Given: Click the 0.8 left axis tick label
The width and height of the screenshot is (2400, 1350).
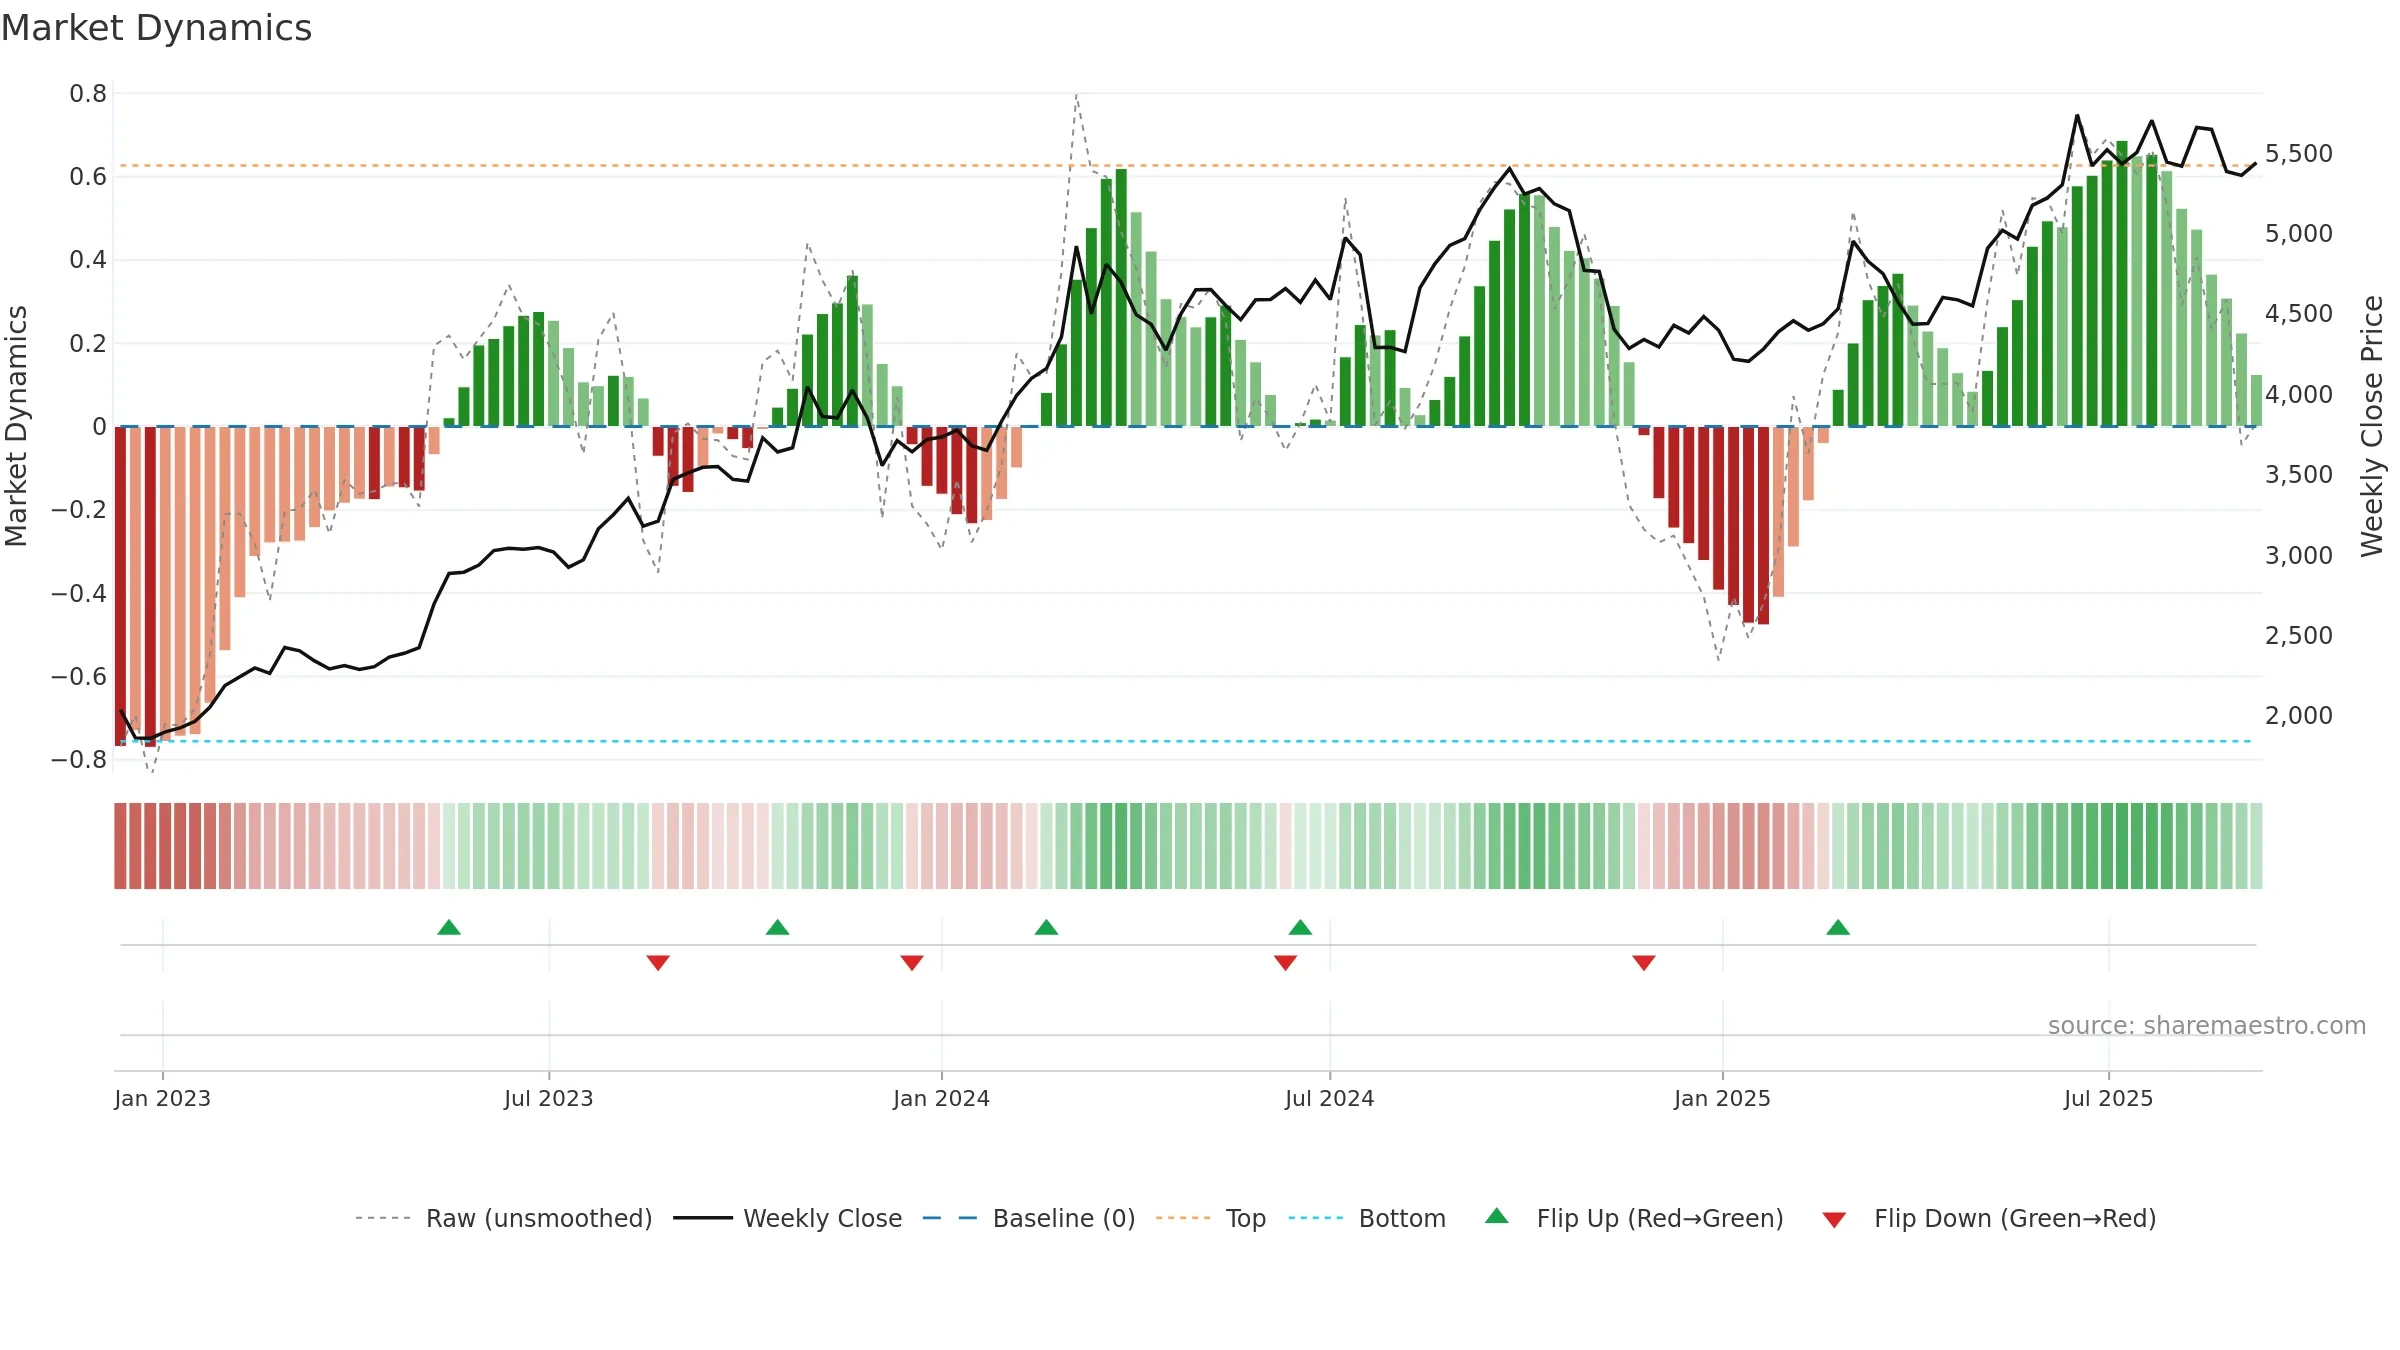Looking at the screenshot, I should [x=88, y=93].
